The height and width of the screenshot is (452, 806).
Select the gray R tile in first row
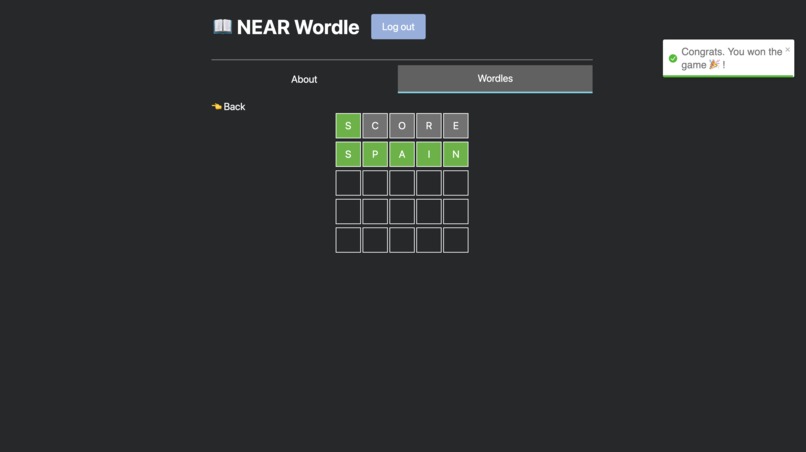pyautogui.click(x=429, y=126)
